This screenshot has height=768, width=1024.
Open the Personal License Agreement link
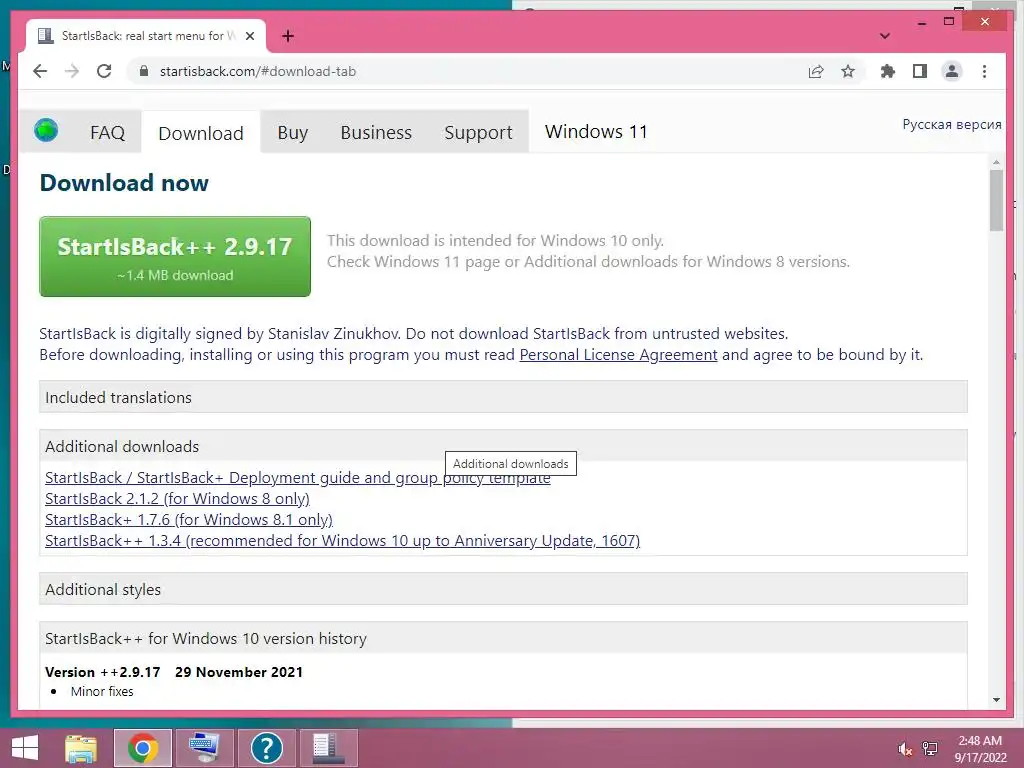point(618,355)
